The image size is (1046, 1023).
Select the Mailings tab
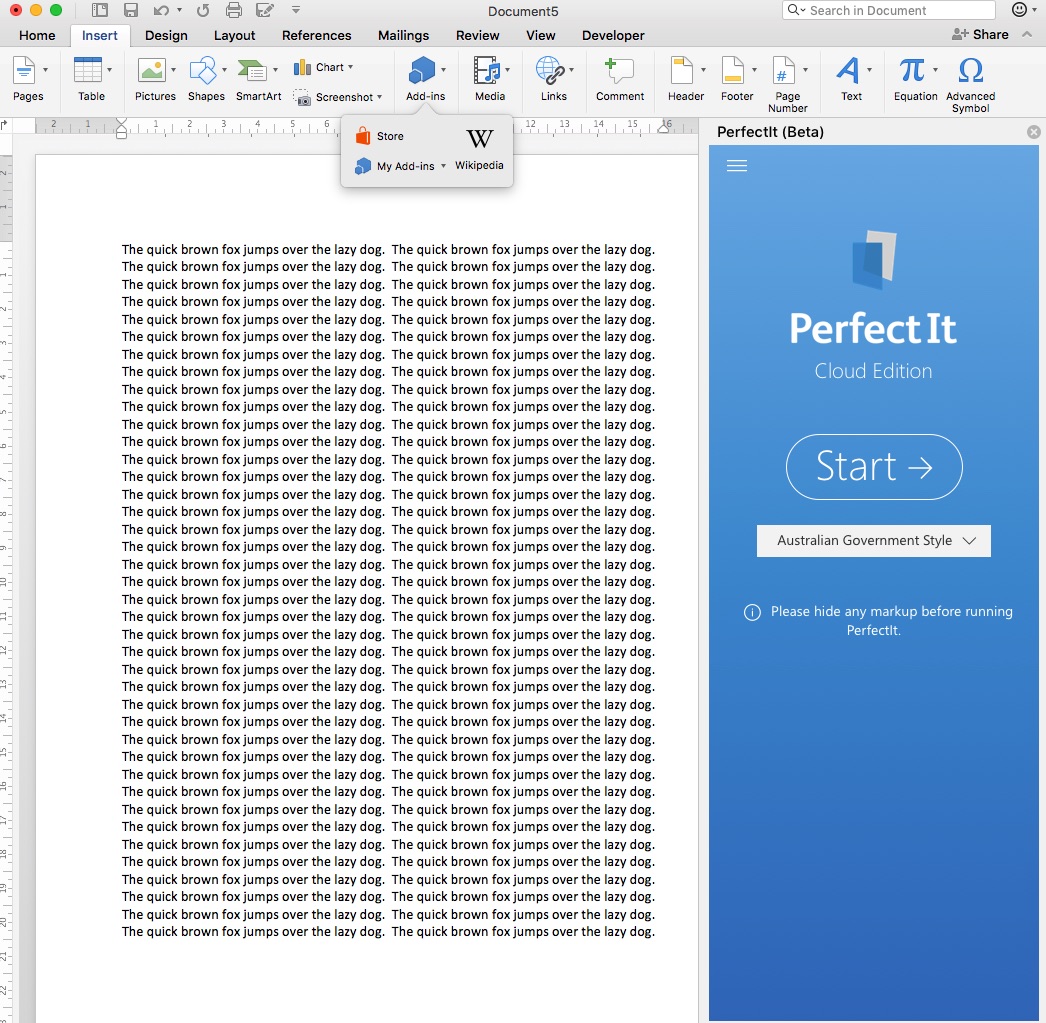click(x=403, y=35)
